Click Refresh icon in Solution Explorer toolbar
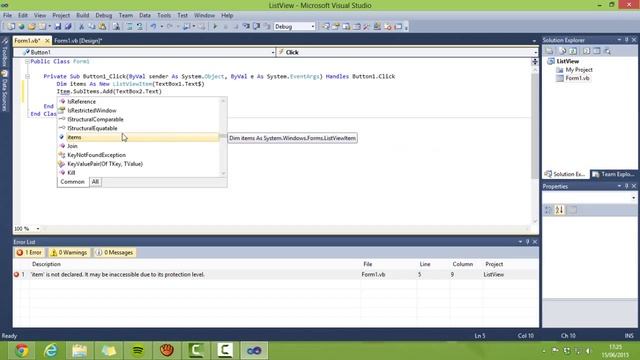The width and height of the screenshot is (640, 360). (x=573, y=51)
